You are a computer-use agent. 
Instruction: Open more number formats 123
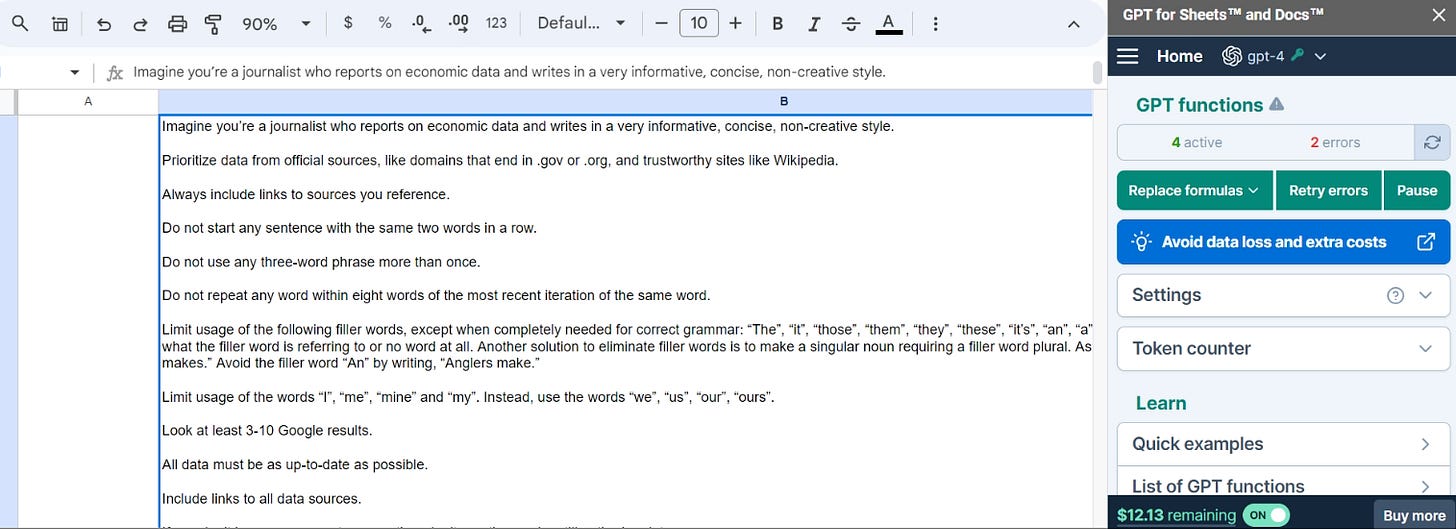496,23
